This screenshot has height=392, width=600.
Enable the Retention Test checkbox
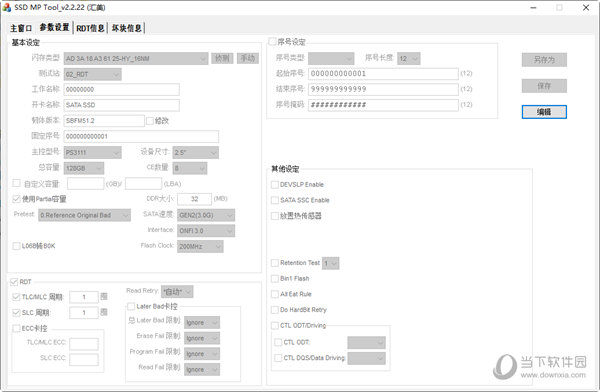(274, 263)
